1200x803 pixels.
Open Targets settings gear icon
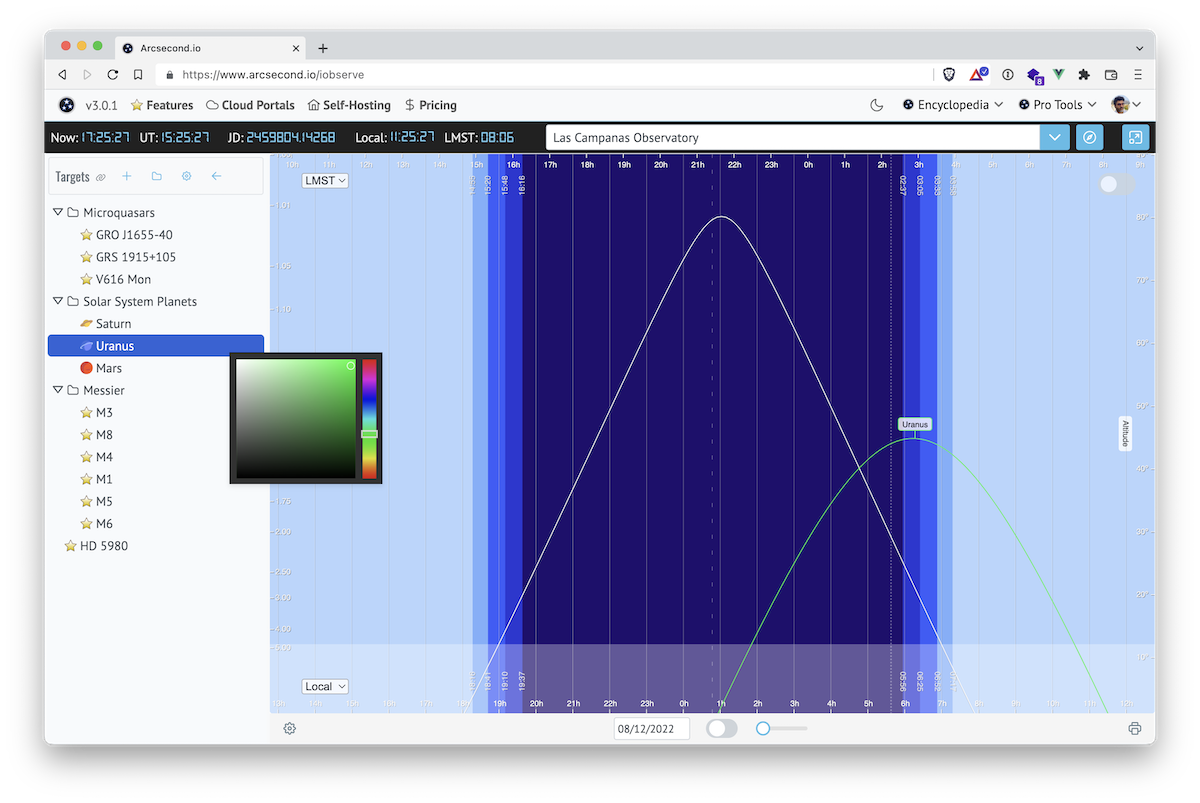186,176
